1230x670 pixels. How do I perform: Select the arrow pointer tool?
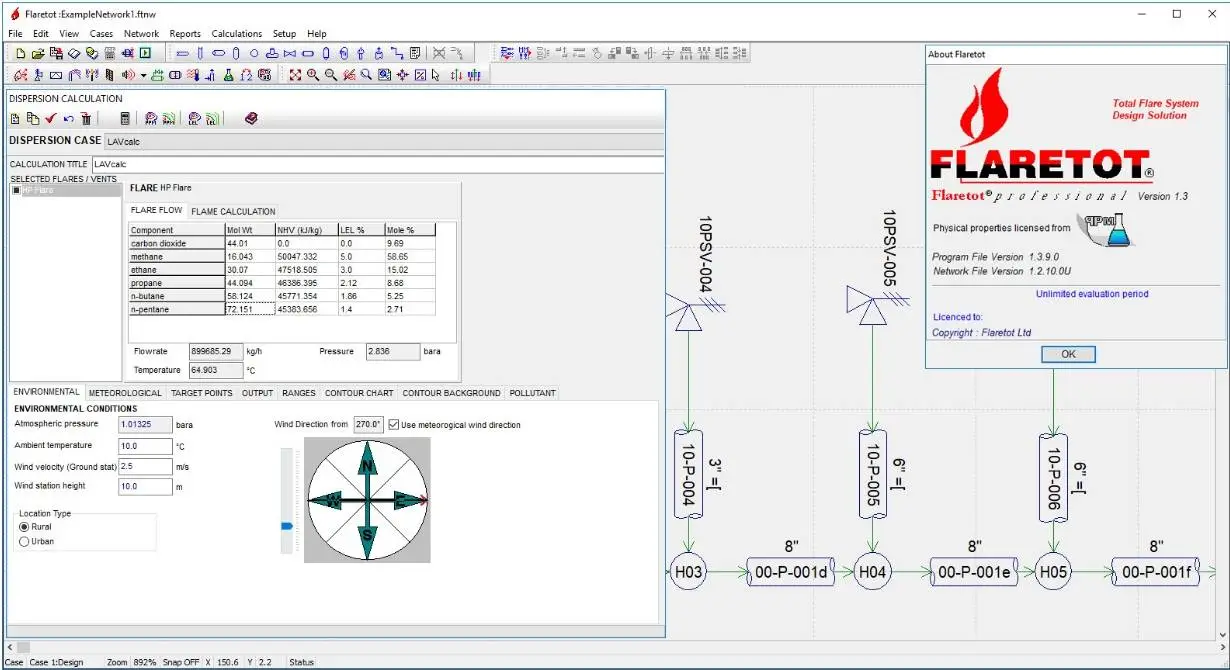coord(437,75)
